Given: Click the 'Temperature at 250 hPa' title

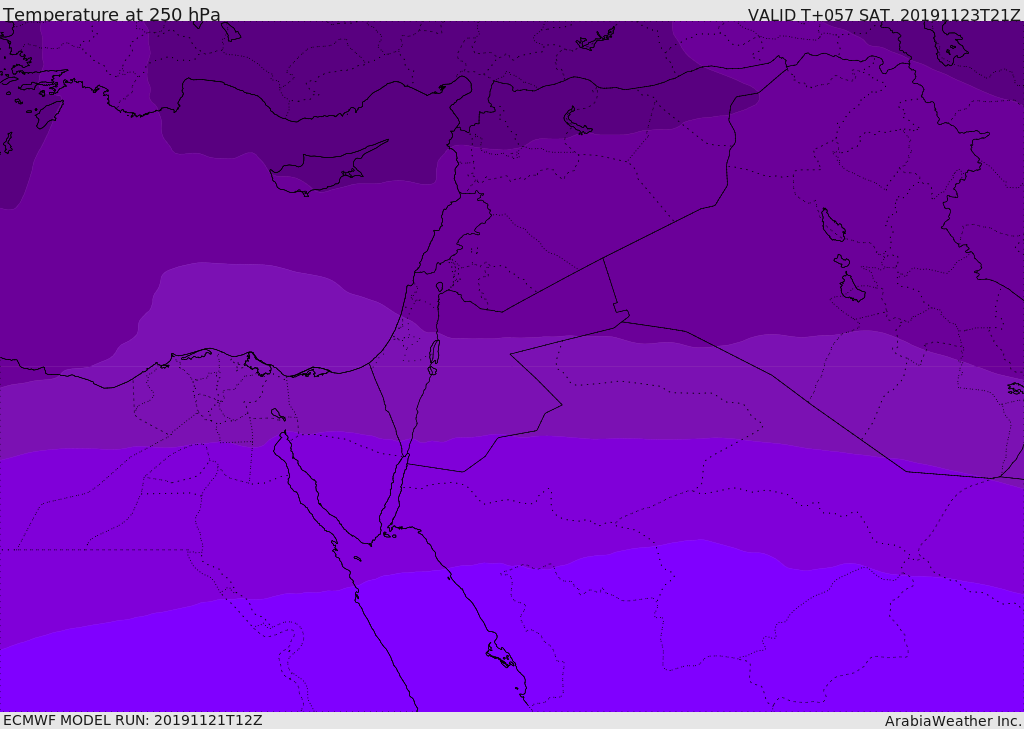Looking at the screenshot, I should click(x=112, y=14).
